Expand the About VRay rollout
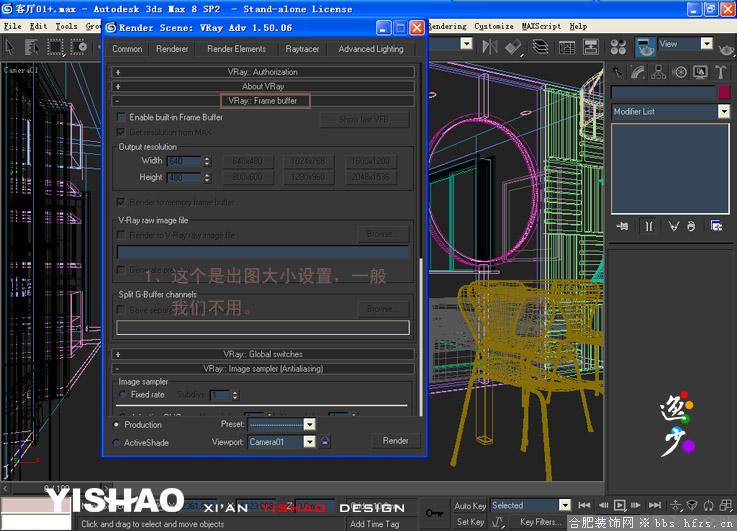 [x=263, y=86]
